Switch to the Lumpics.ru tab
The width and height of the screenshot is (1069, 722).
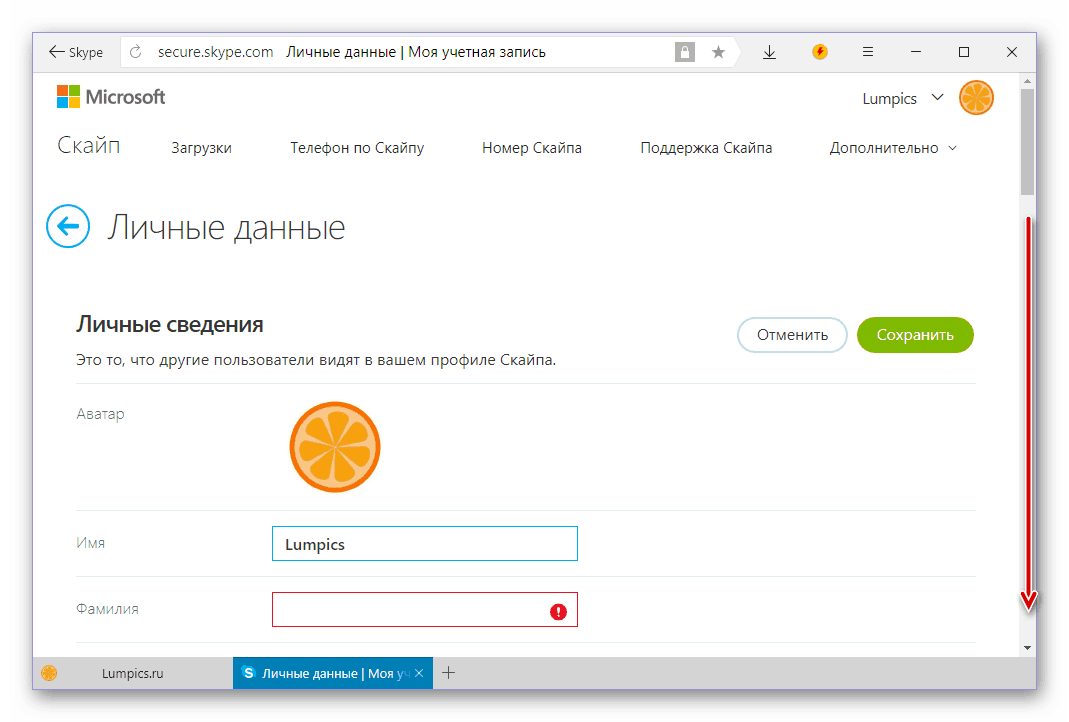tap(132, 673)
